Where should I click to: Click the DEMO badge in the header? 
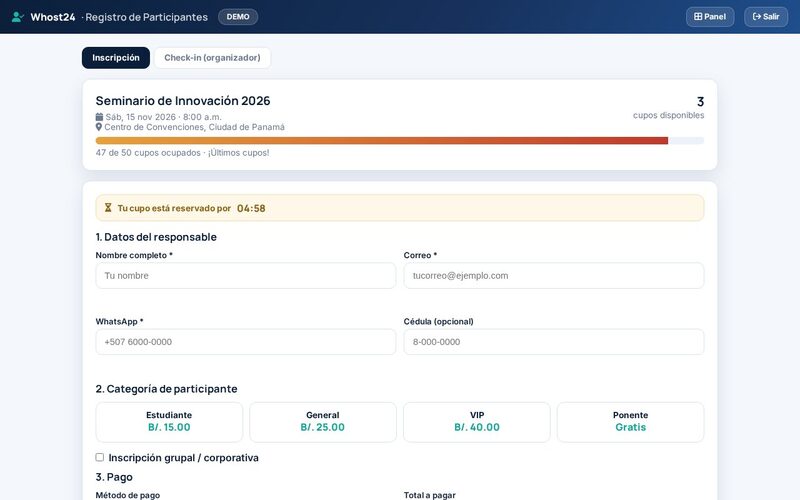238,17
